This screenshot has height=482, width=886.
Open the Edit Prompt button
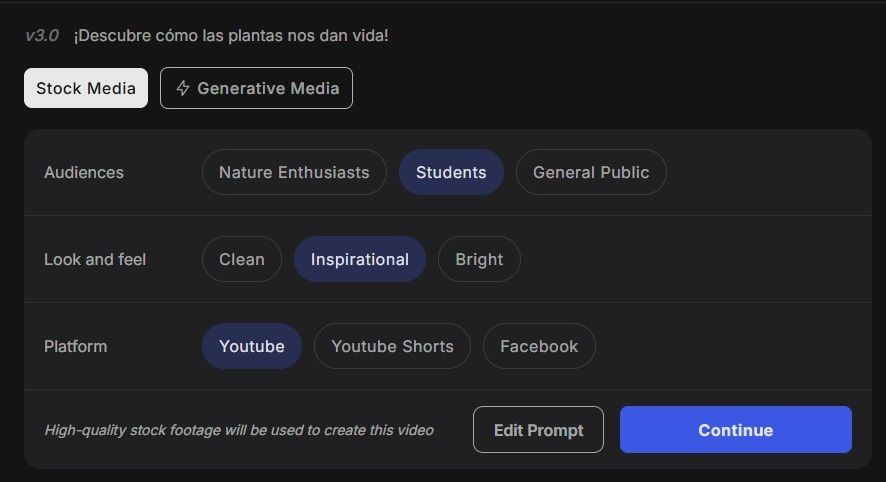[x=538, y=430]
